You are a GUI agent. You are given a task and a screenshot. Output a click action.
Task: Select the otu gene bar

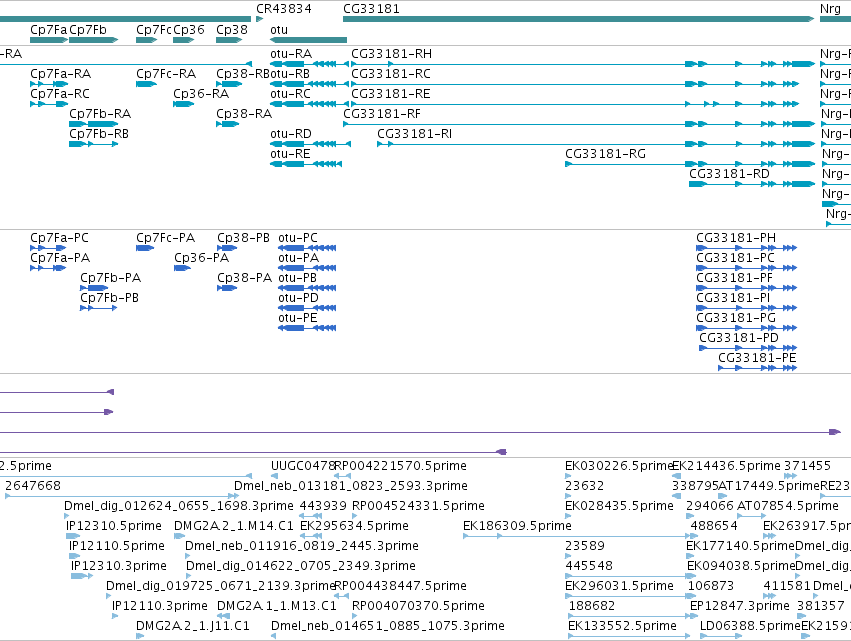[308, 40]
